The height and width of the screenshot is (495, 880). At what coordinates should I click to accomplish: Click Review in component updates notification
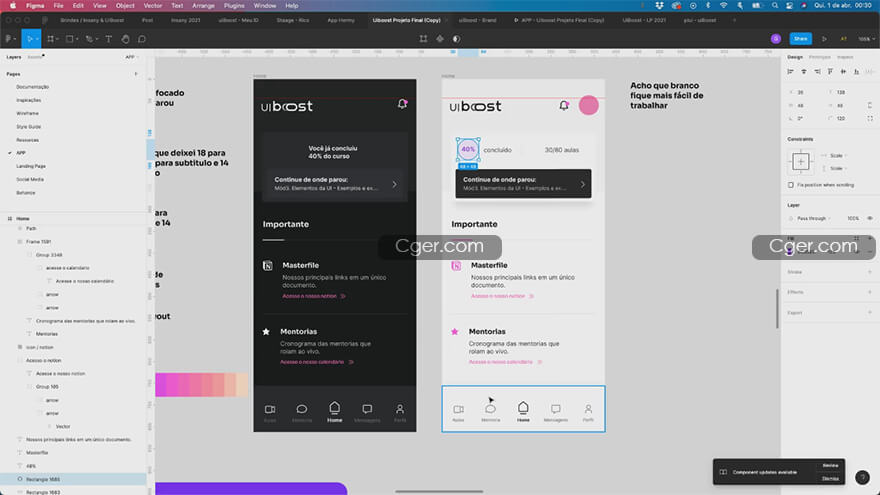coord(830,466)
